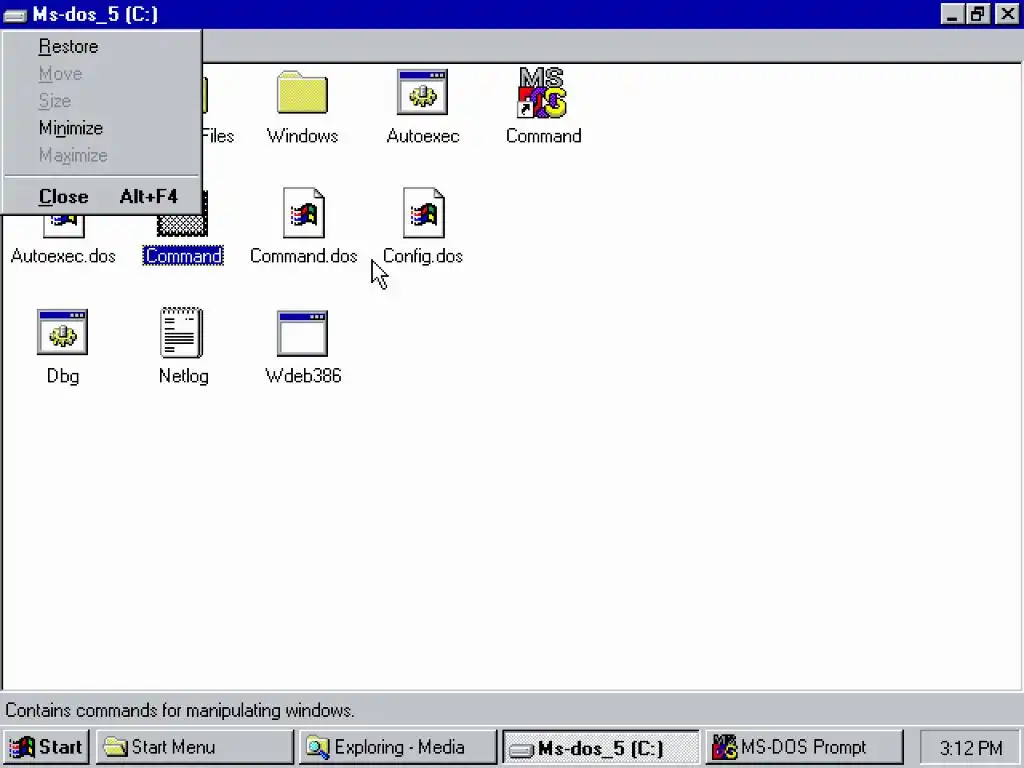Switch to Exploring - Media taskbar button
Screen dimensions: 1024x768
click(x=398, y=746)
